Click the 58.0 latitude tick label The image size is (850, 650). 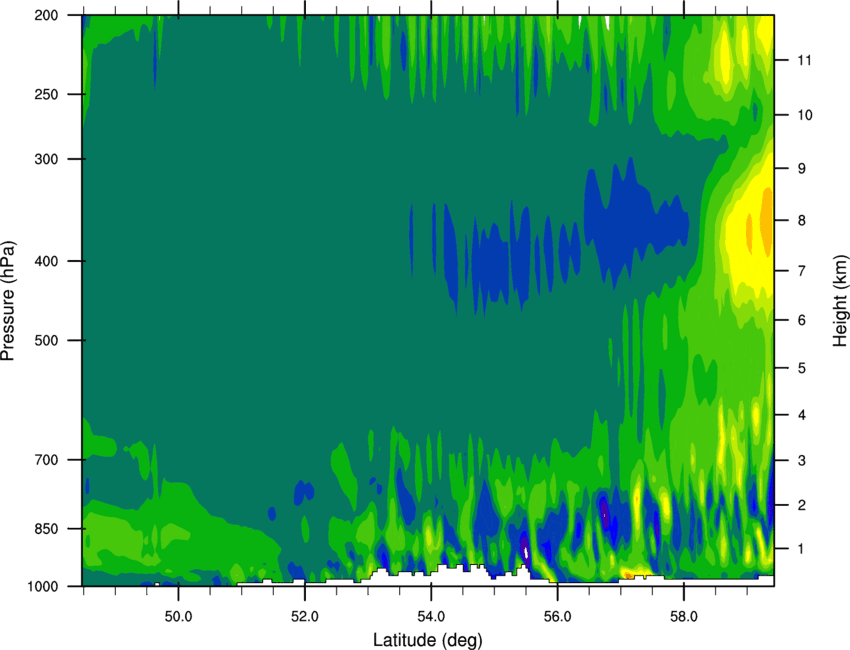coord(684,616)
